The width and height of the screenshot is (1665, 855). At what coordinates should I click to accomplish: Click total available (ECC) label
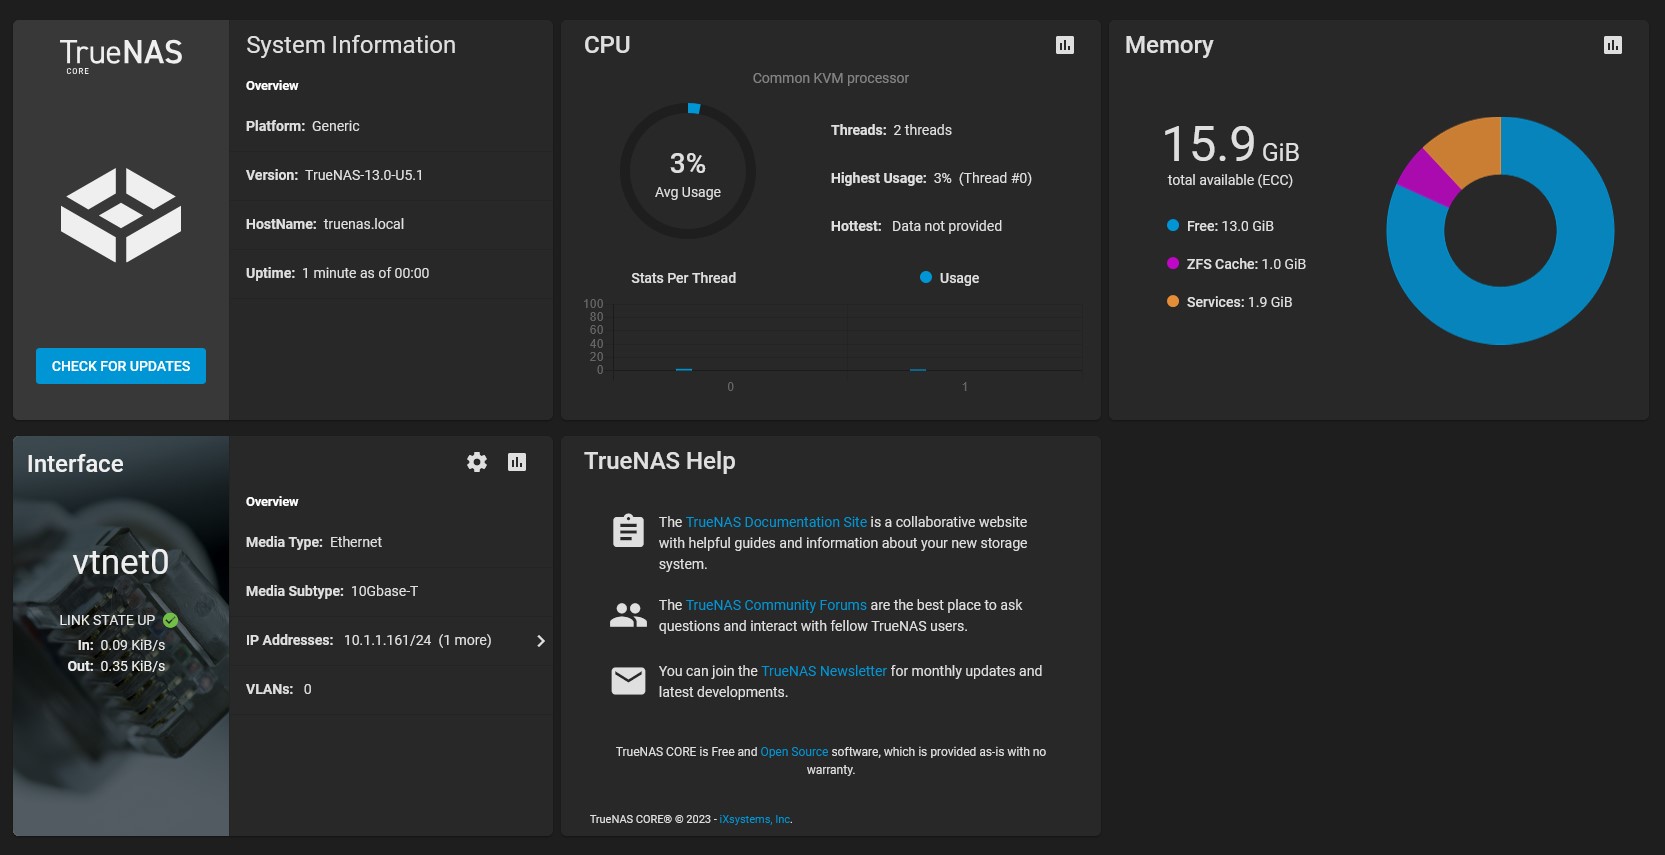tap(1230, 180)
